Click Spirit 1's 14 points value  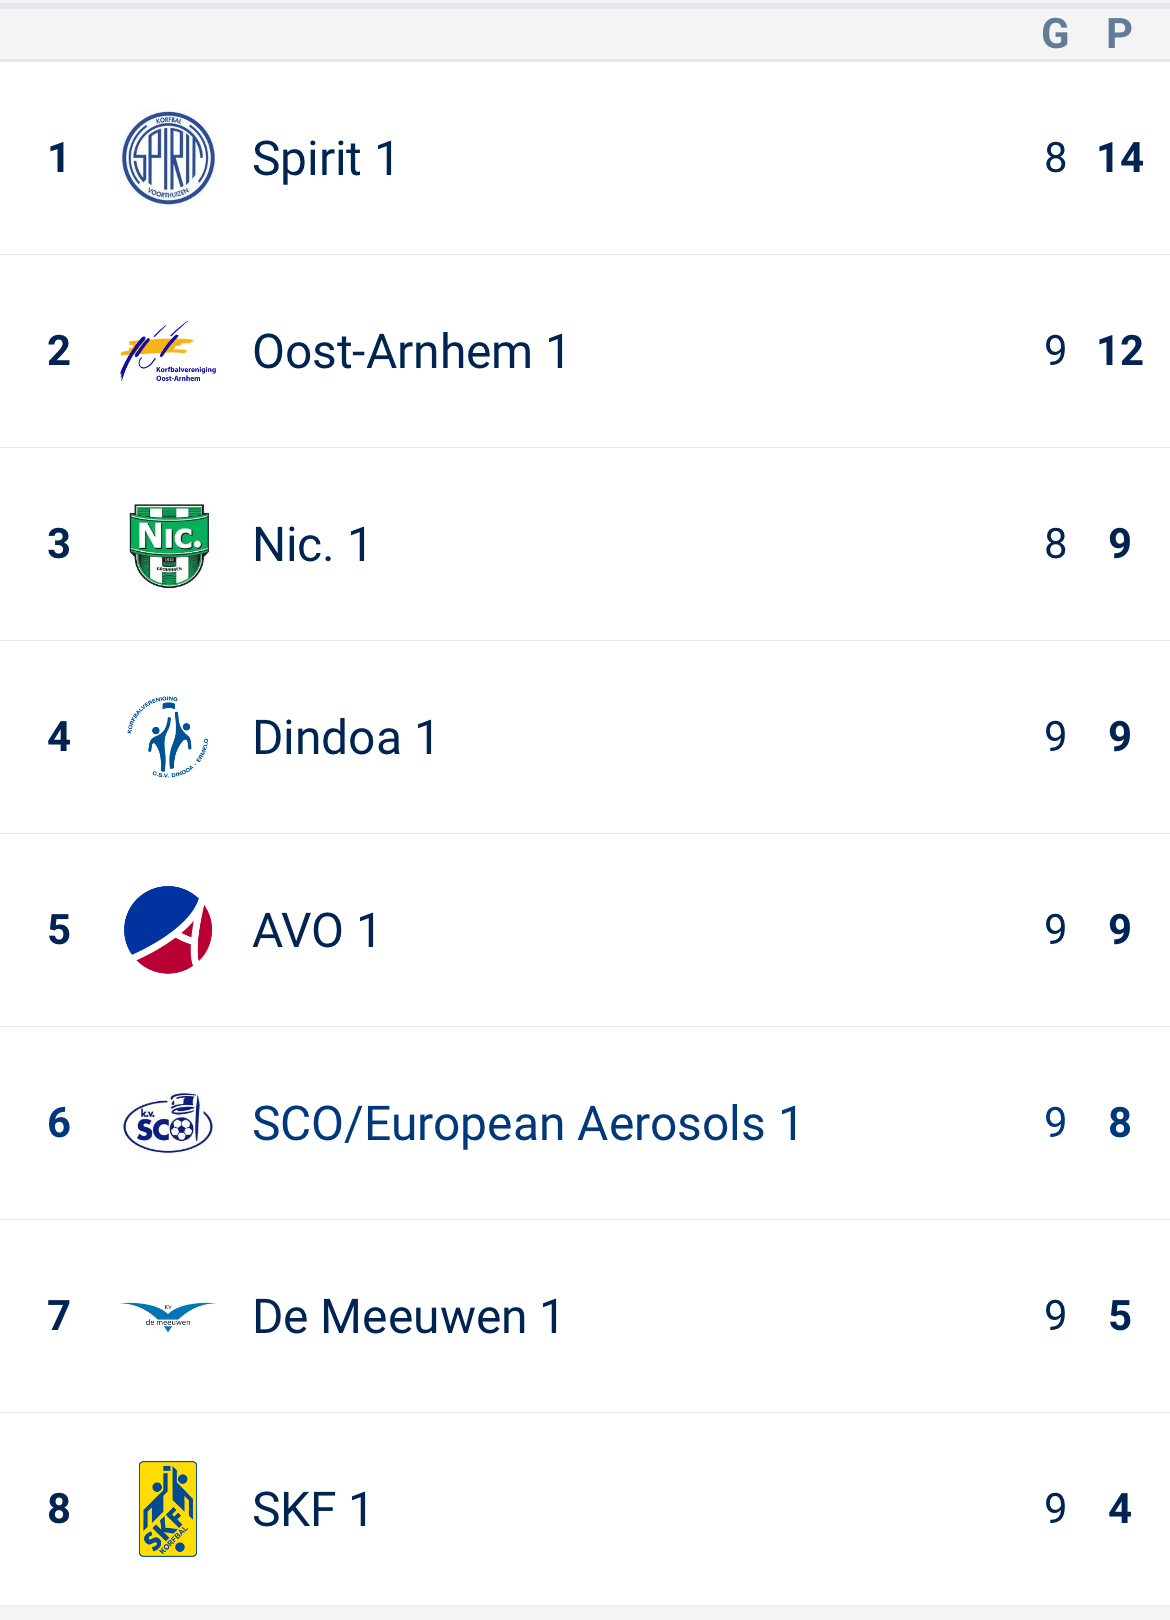click(x=1120, y=158)
